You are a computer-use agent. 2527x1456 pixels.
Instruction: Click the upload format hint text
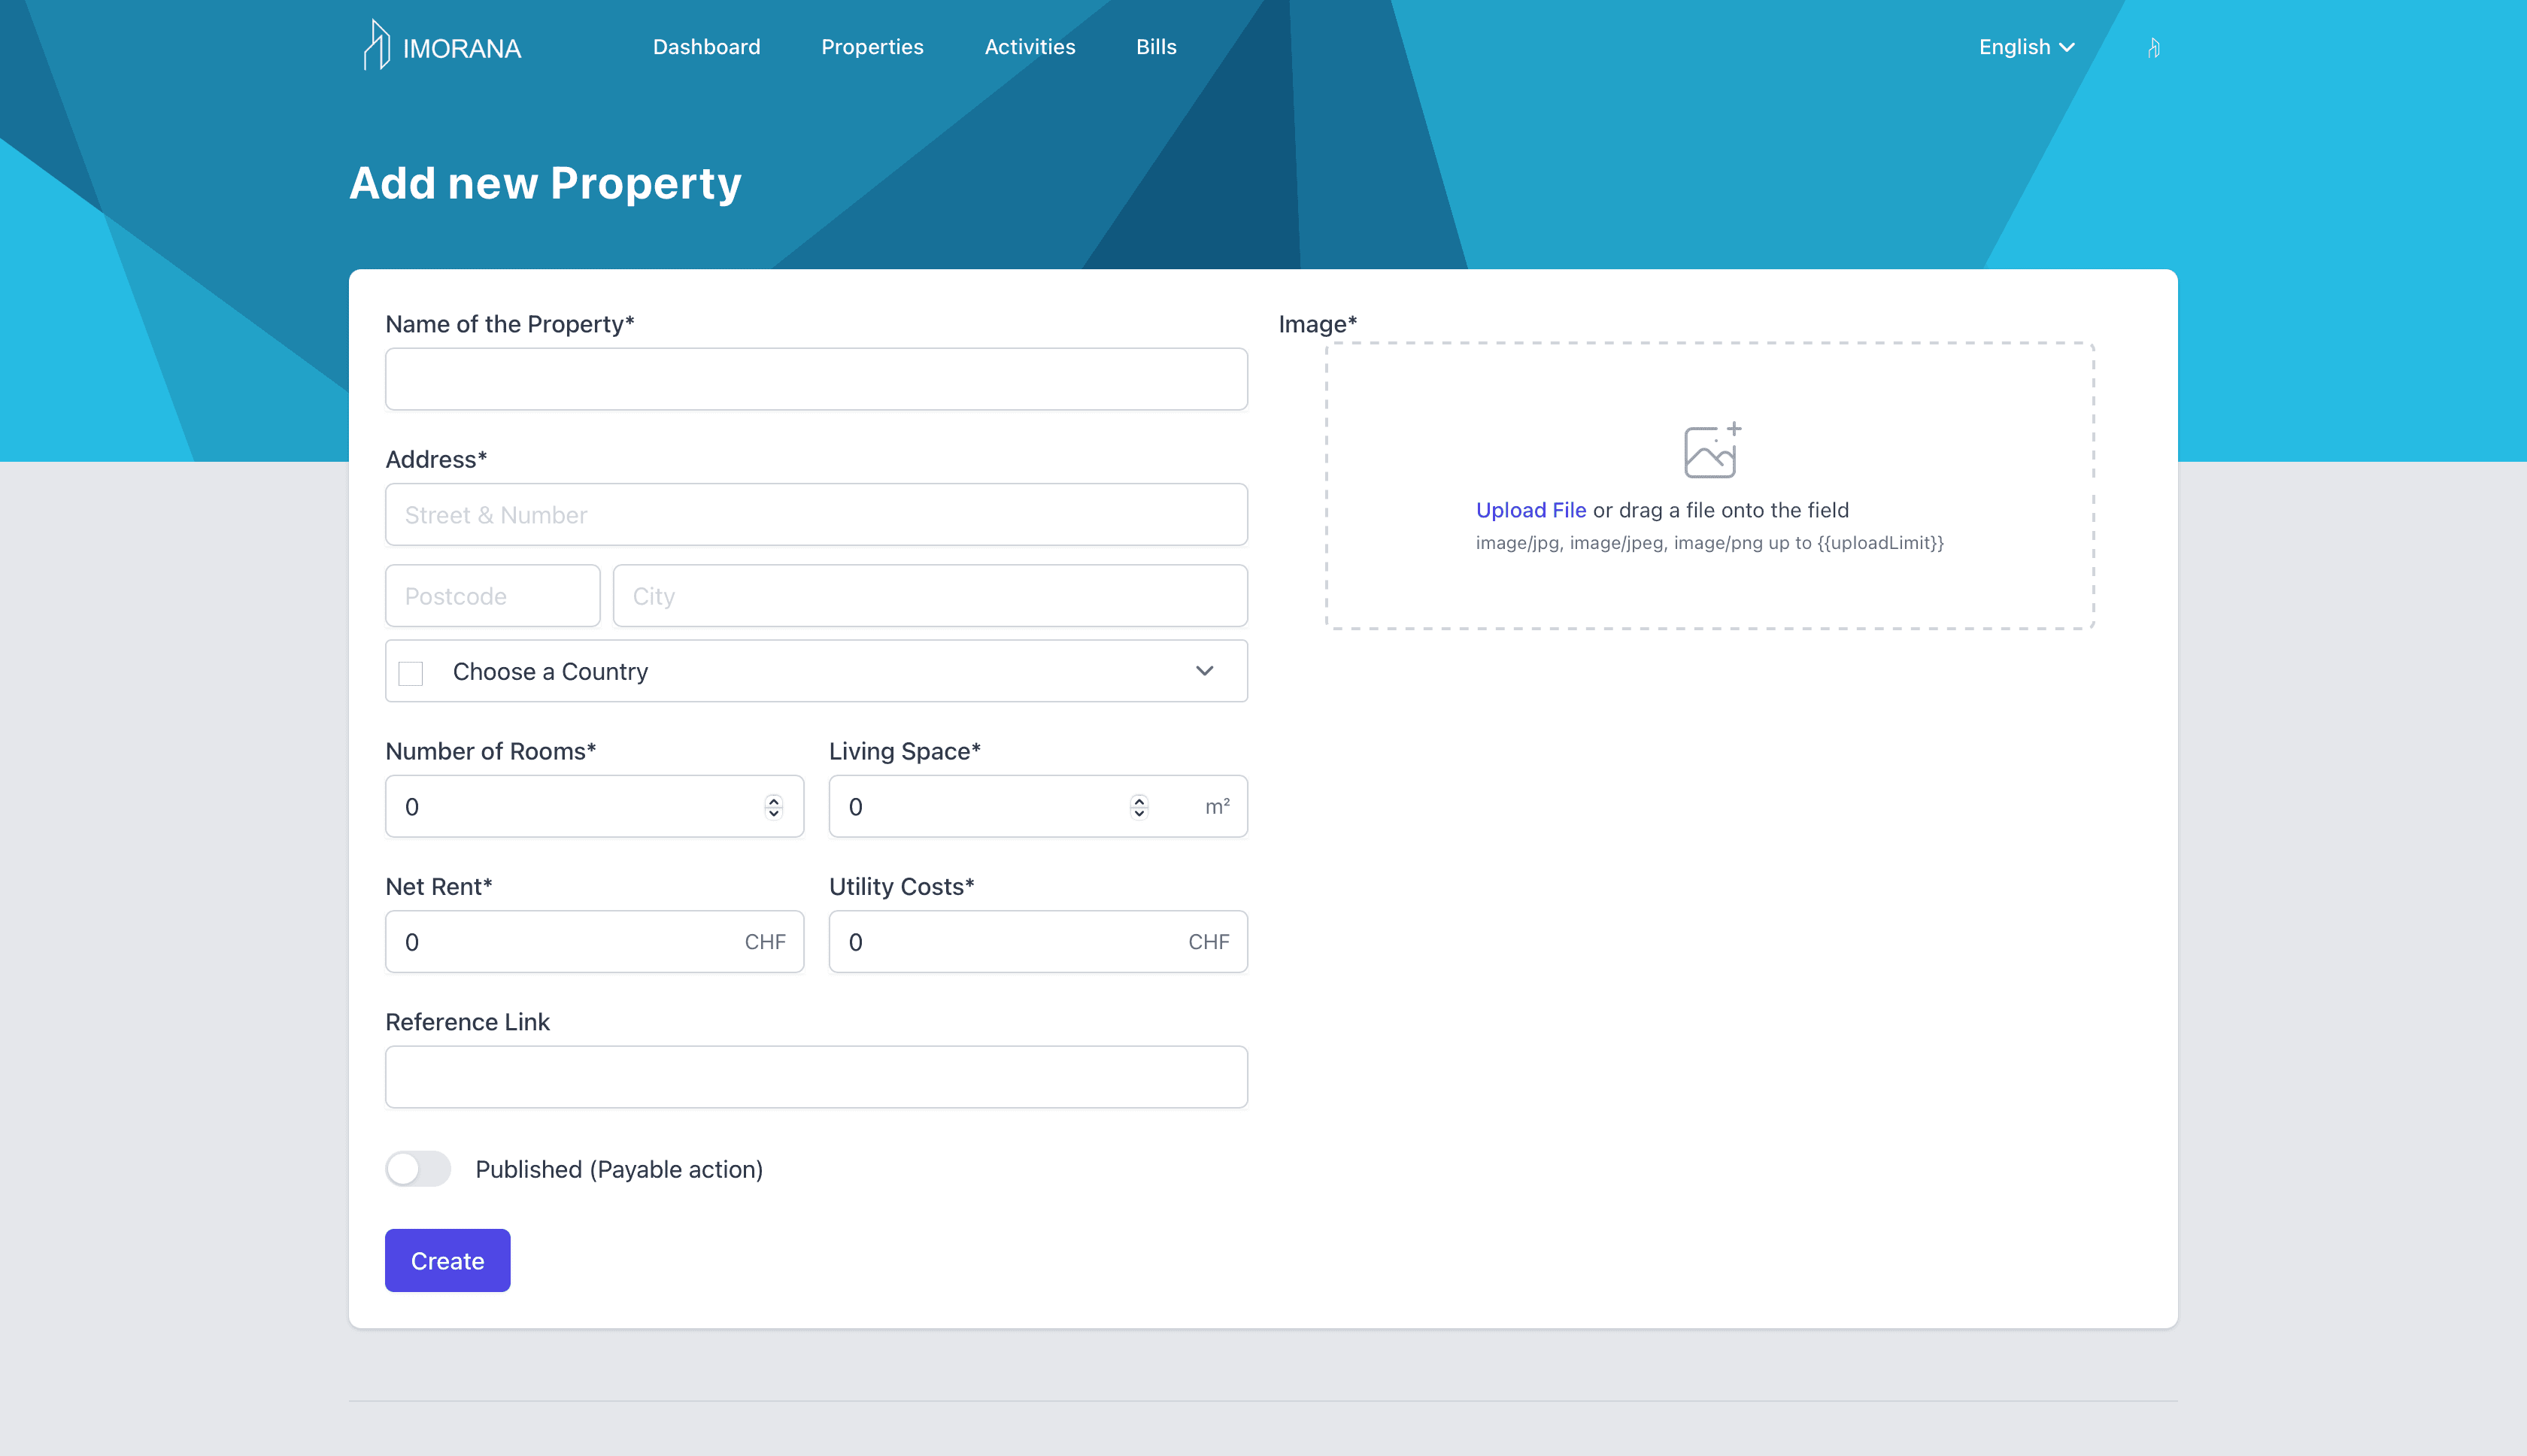point(1710,543)
